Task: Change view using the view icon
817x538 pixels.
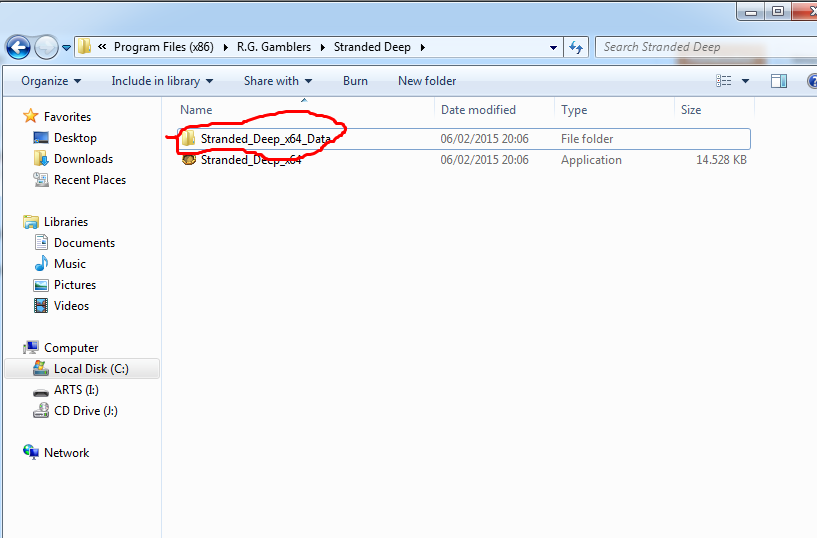Action: pos(724,81)
